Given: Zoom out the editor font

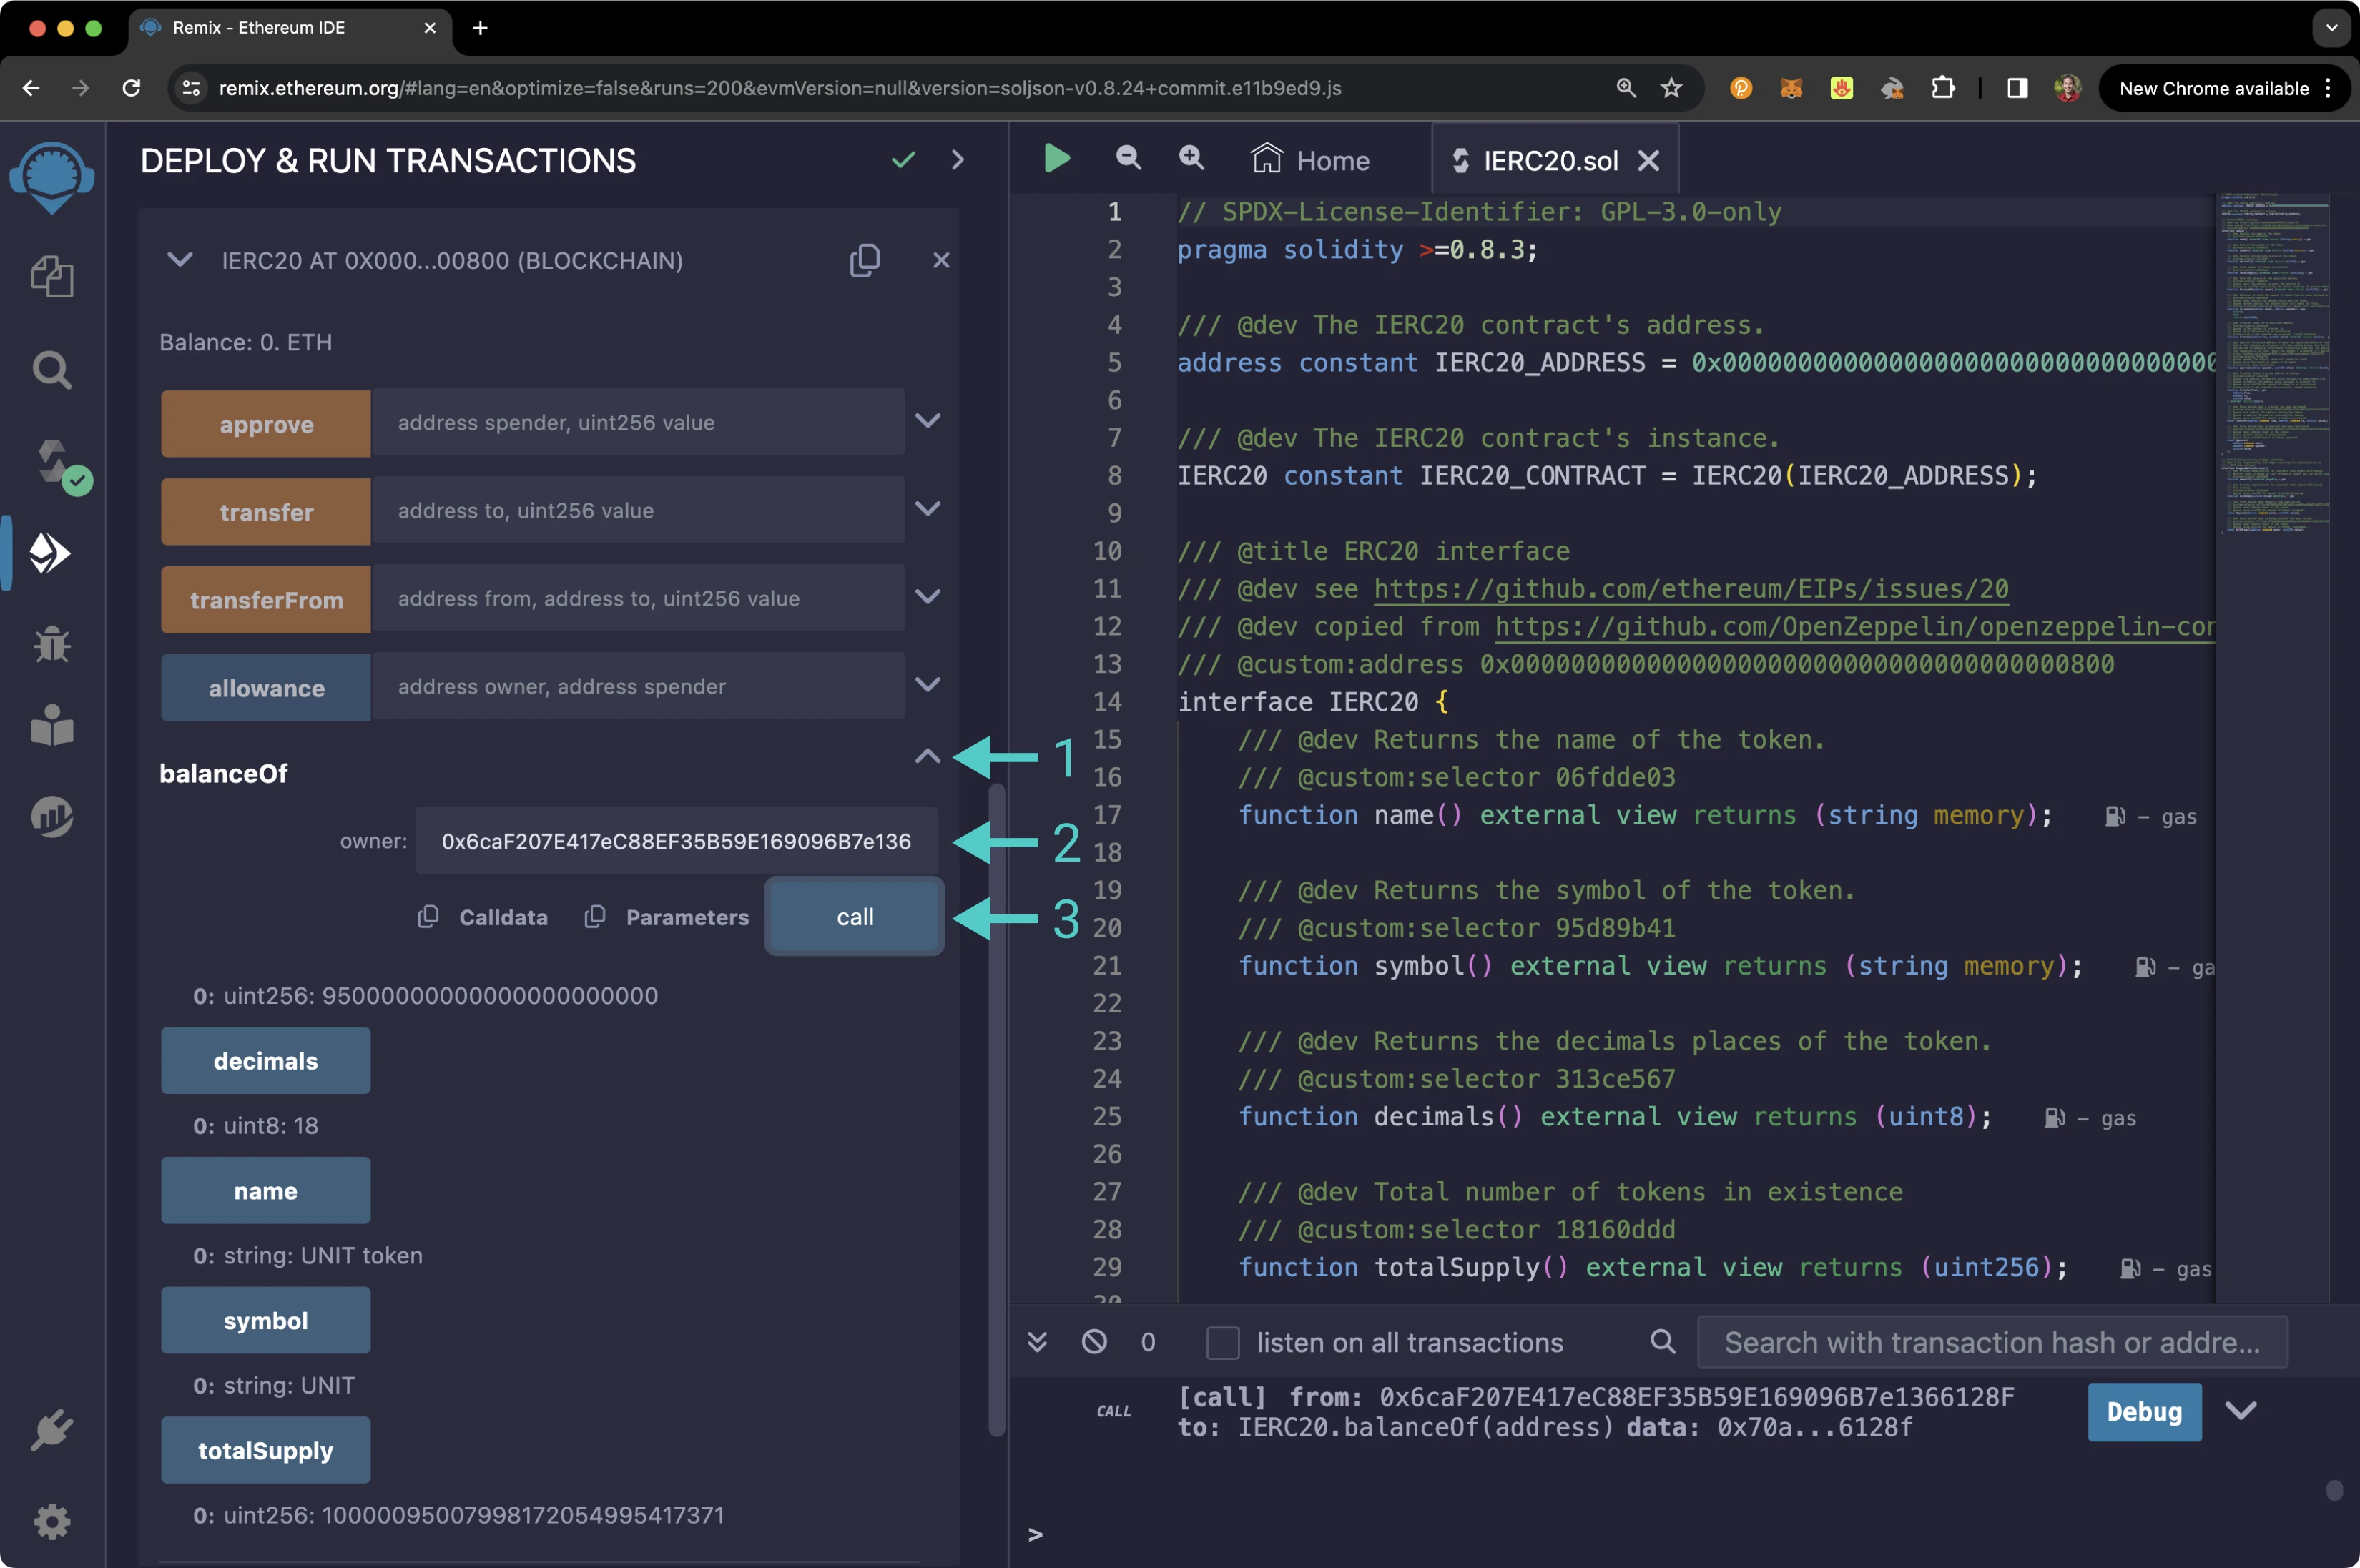Looking at the screenshot, I should point(1128,158).
